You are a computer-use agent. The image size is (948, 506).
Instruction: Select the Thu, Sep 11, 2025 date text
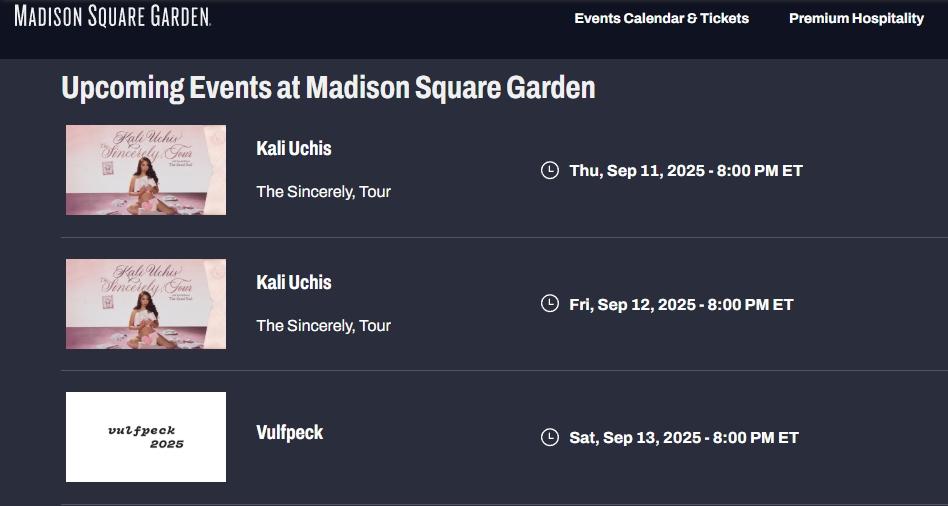(686, 170)
